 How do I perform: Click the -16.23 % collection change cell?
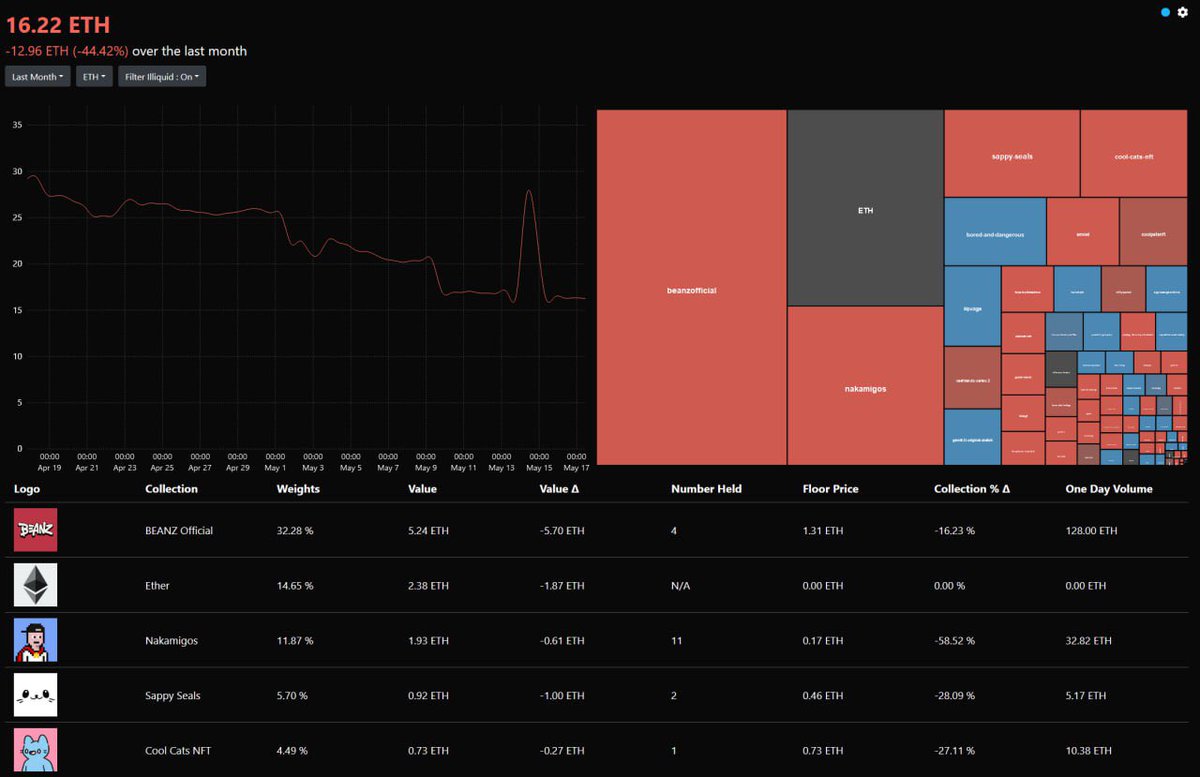(x=954, y=530)
